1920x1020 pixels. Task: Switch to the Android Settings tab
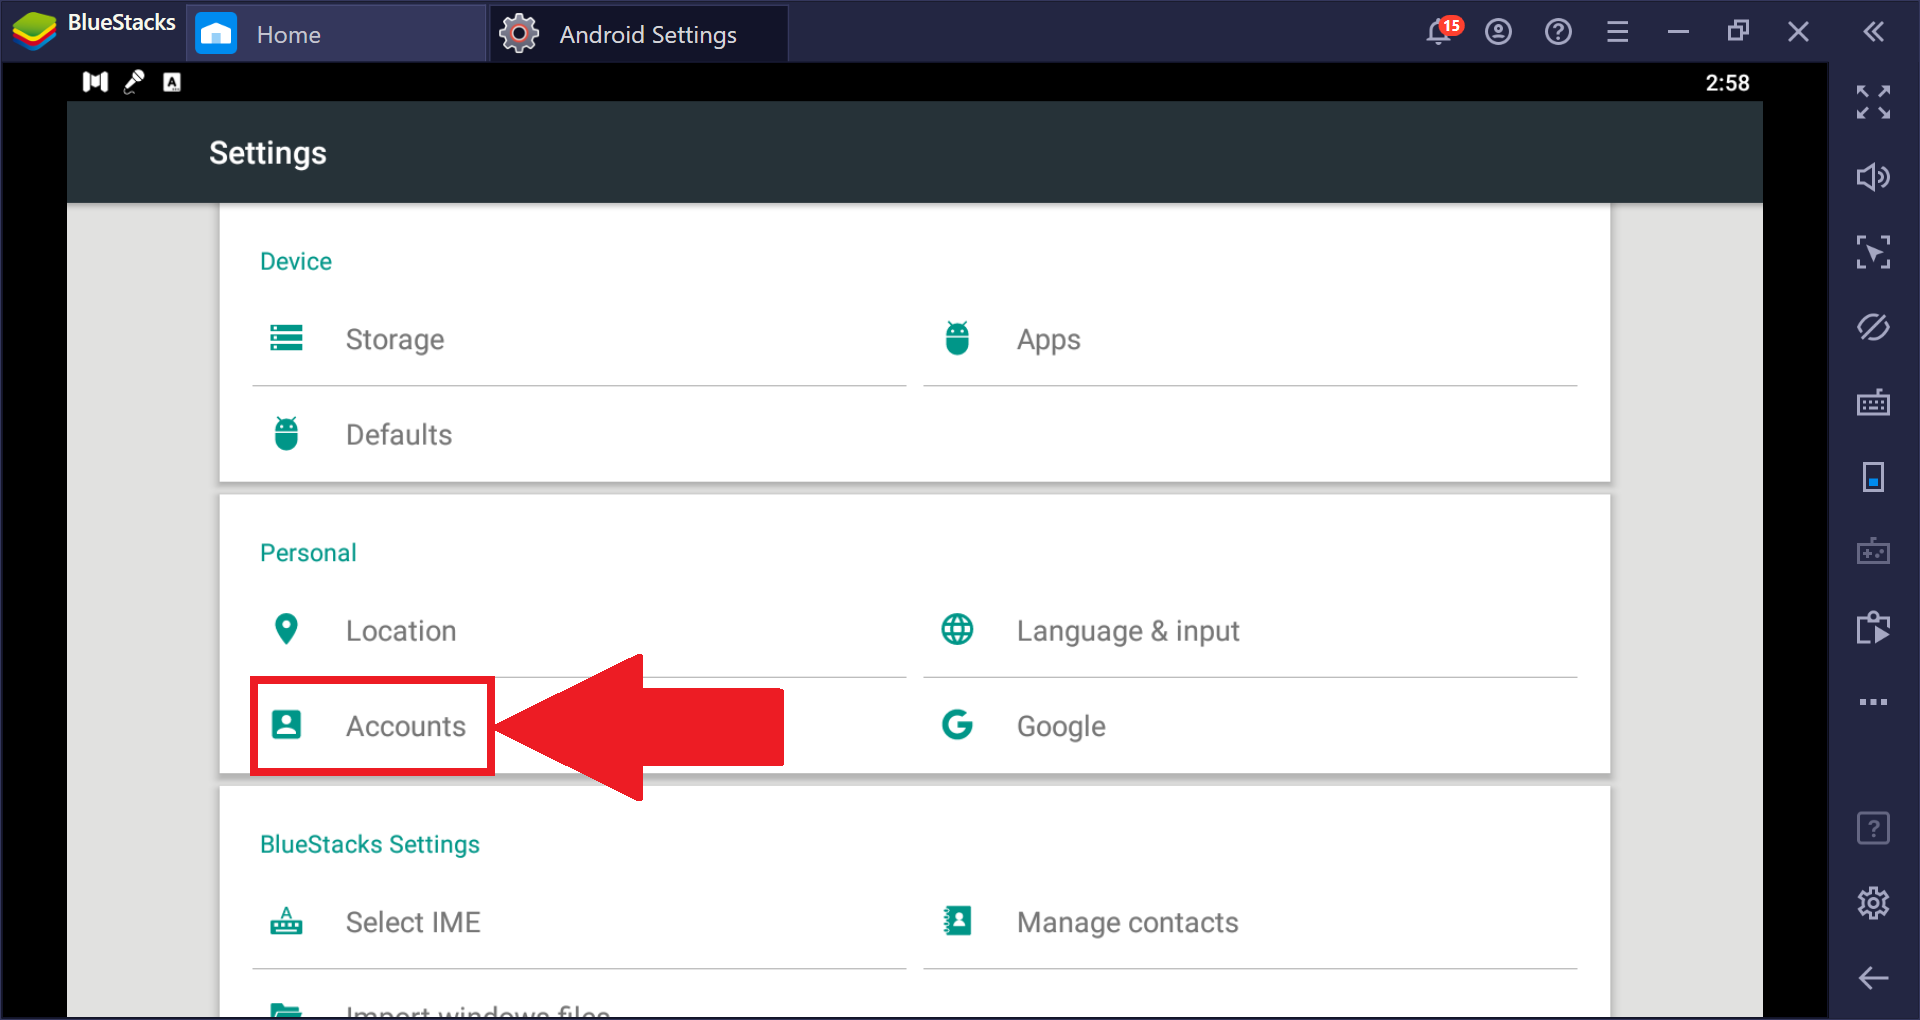pos(638,34)
